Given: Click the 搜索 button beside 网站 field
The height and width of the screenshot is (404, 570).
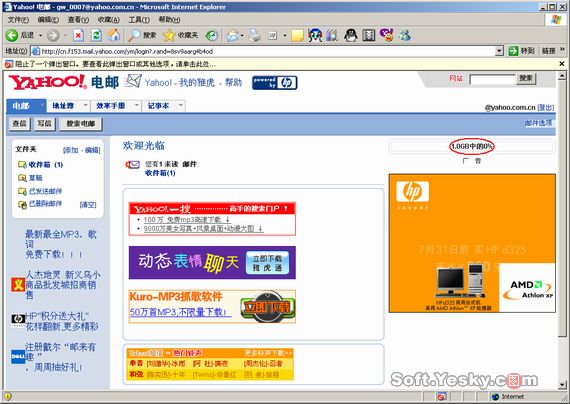Looking at the screenshot, I should pos(526,79).
